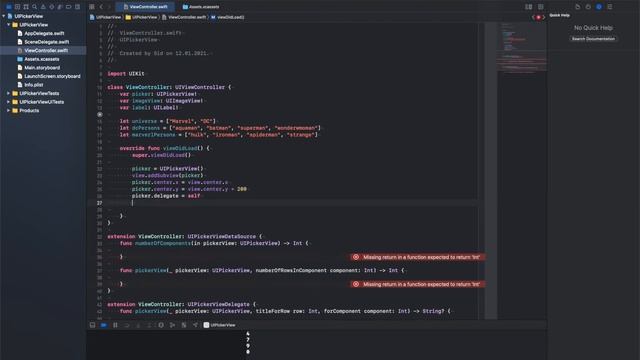Open the Debug View Hierarchy
640x360 pixels.
(161, 325)
